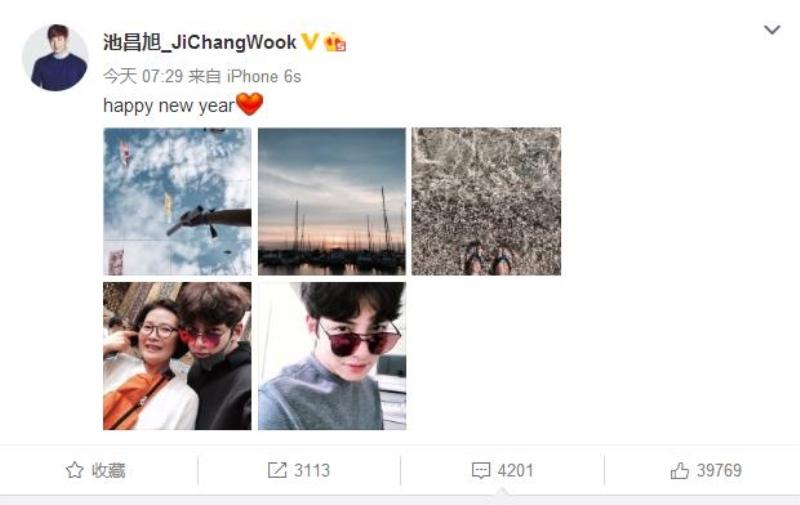Open the cloudy sky photo thumbnail
This screenshot has height=505, width=800.
(x=177, y=201)
